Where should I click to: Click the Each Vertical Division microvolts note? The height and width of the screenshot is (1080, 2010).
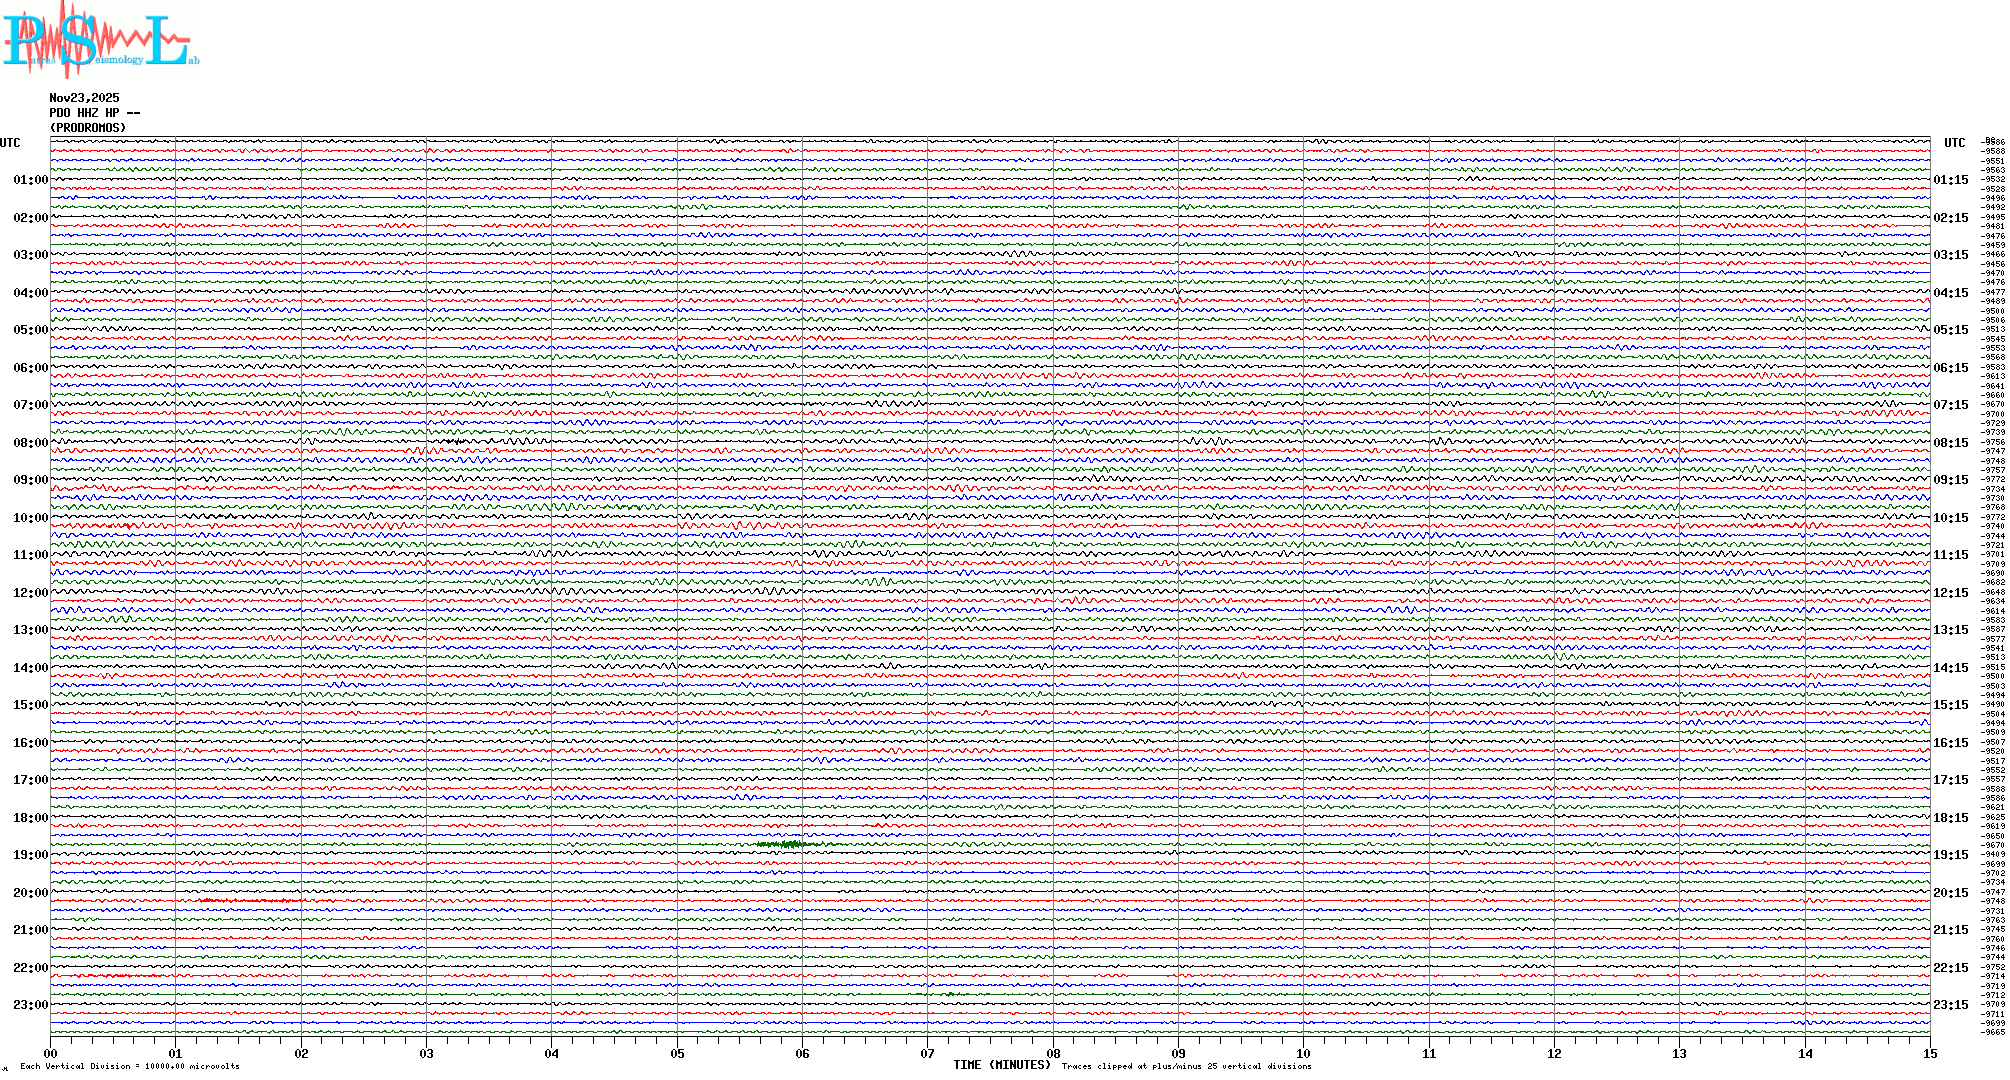(x=130, y=1066)
